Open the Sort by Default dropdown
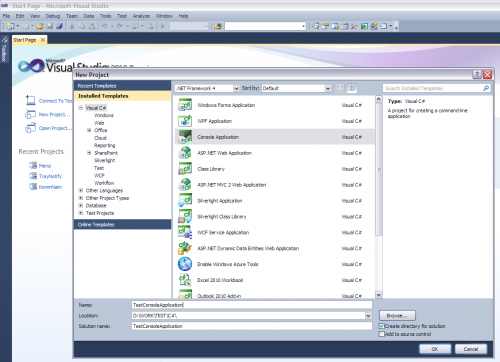 [328, 88]
